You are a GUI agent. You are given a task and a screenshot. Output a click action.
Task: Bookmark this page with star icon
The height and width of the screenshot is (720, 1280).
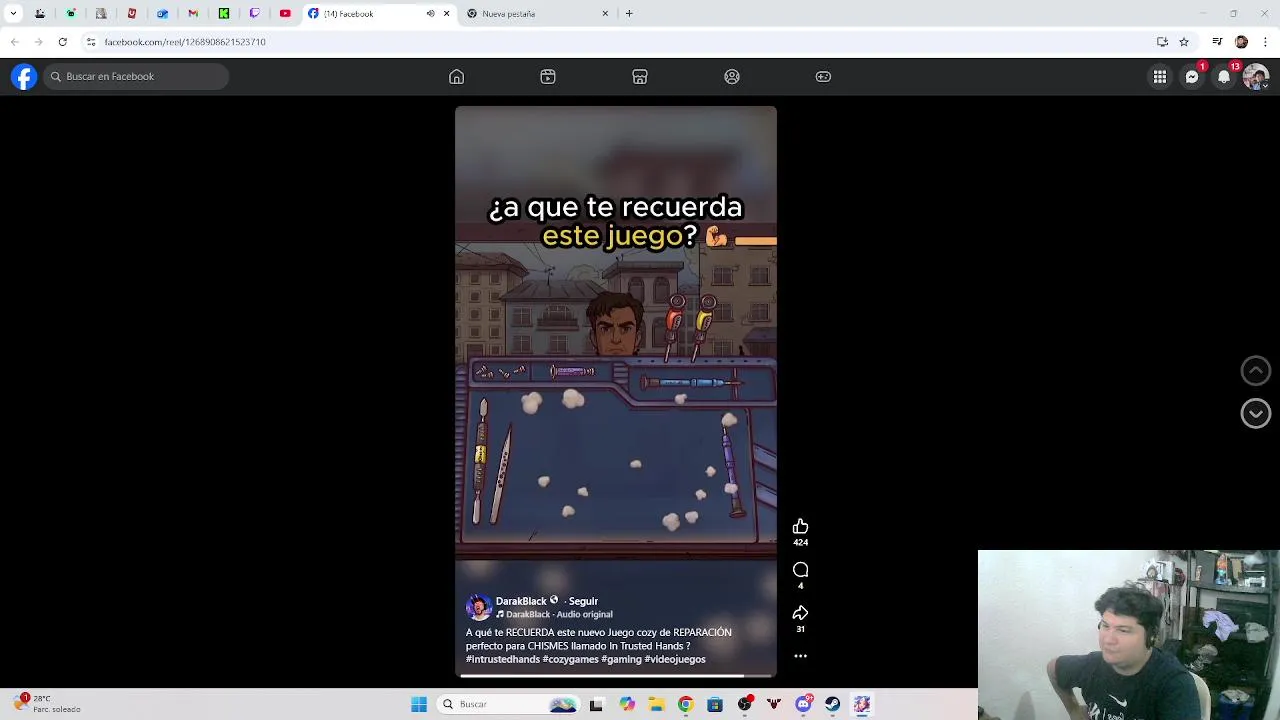[x=1184, y=42]
